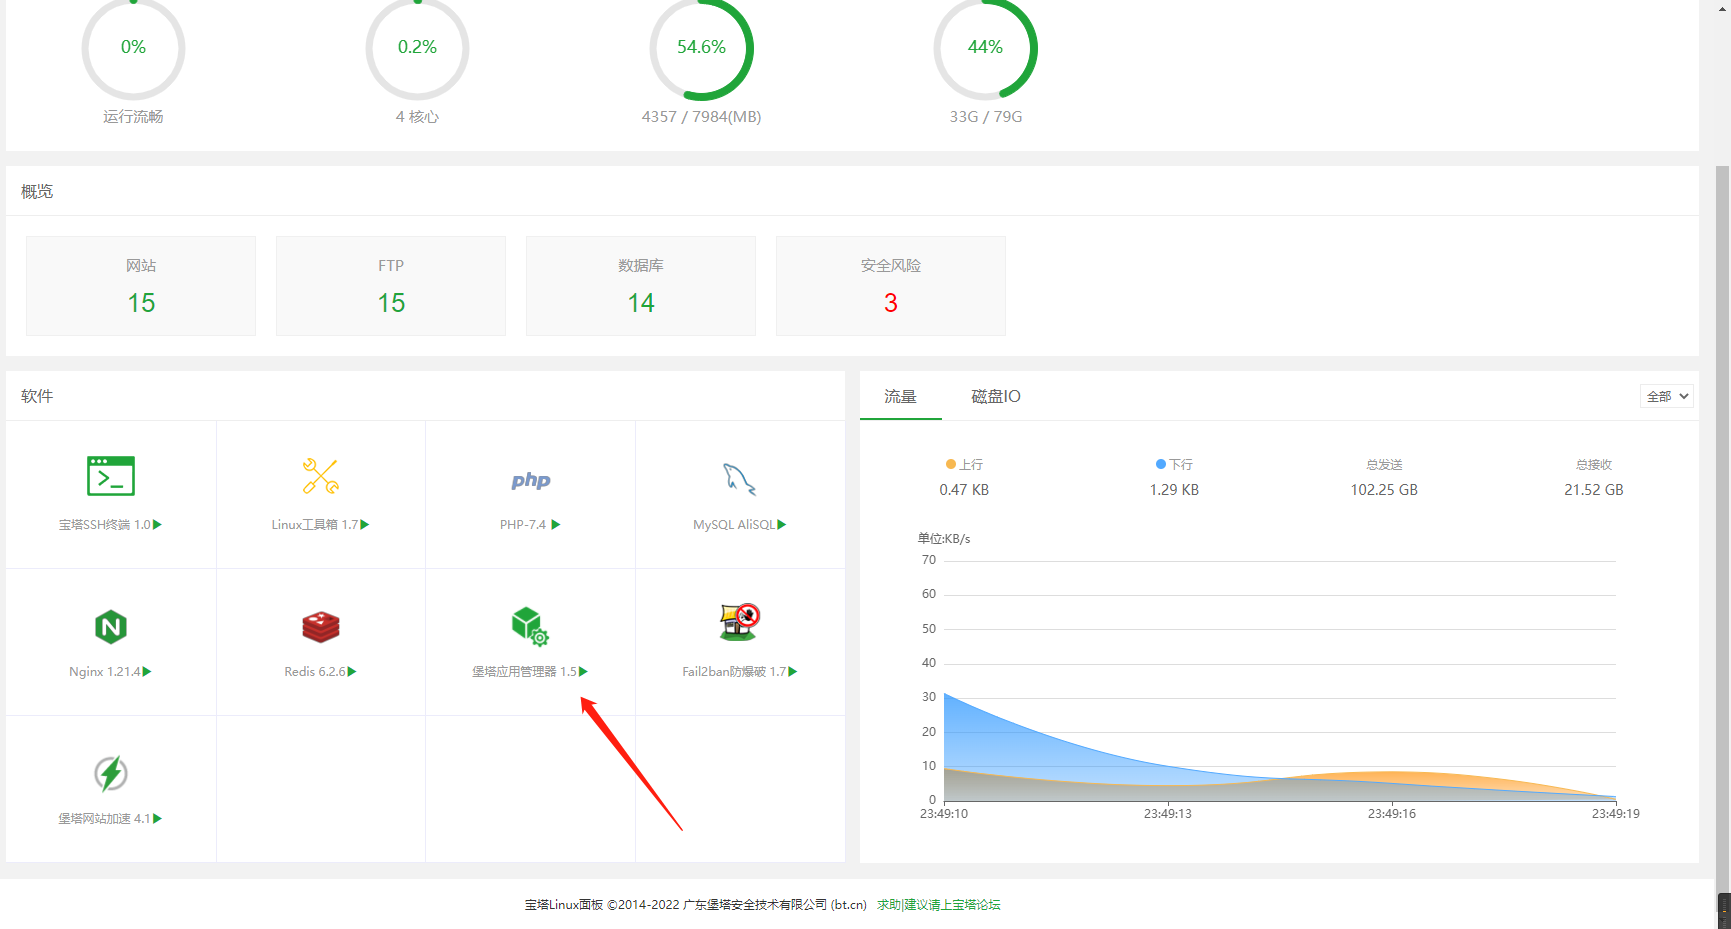
Task: Open the 全部 network interface dropdown
Action: [x=1666, y=396]
